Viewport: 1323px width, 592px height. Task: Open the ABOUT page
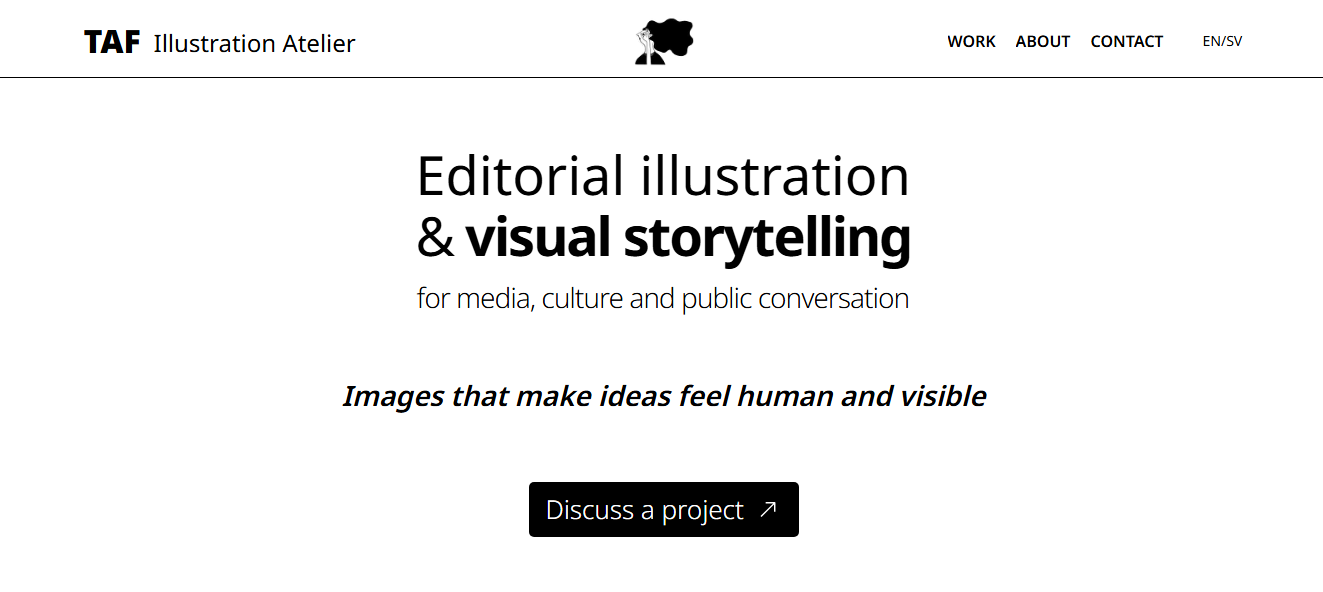tap(1043, 42)
